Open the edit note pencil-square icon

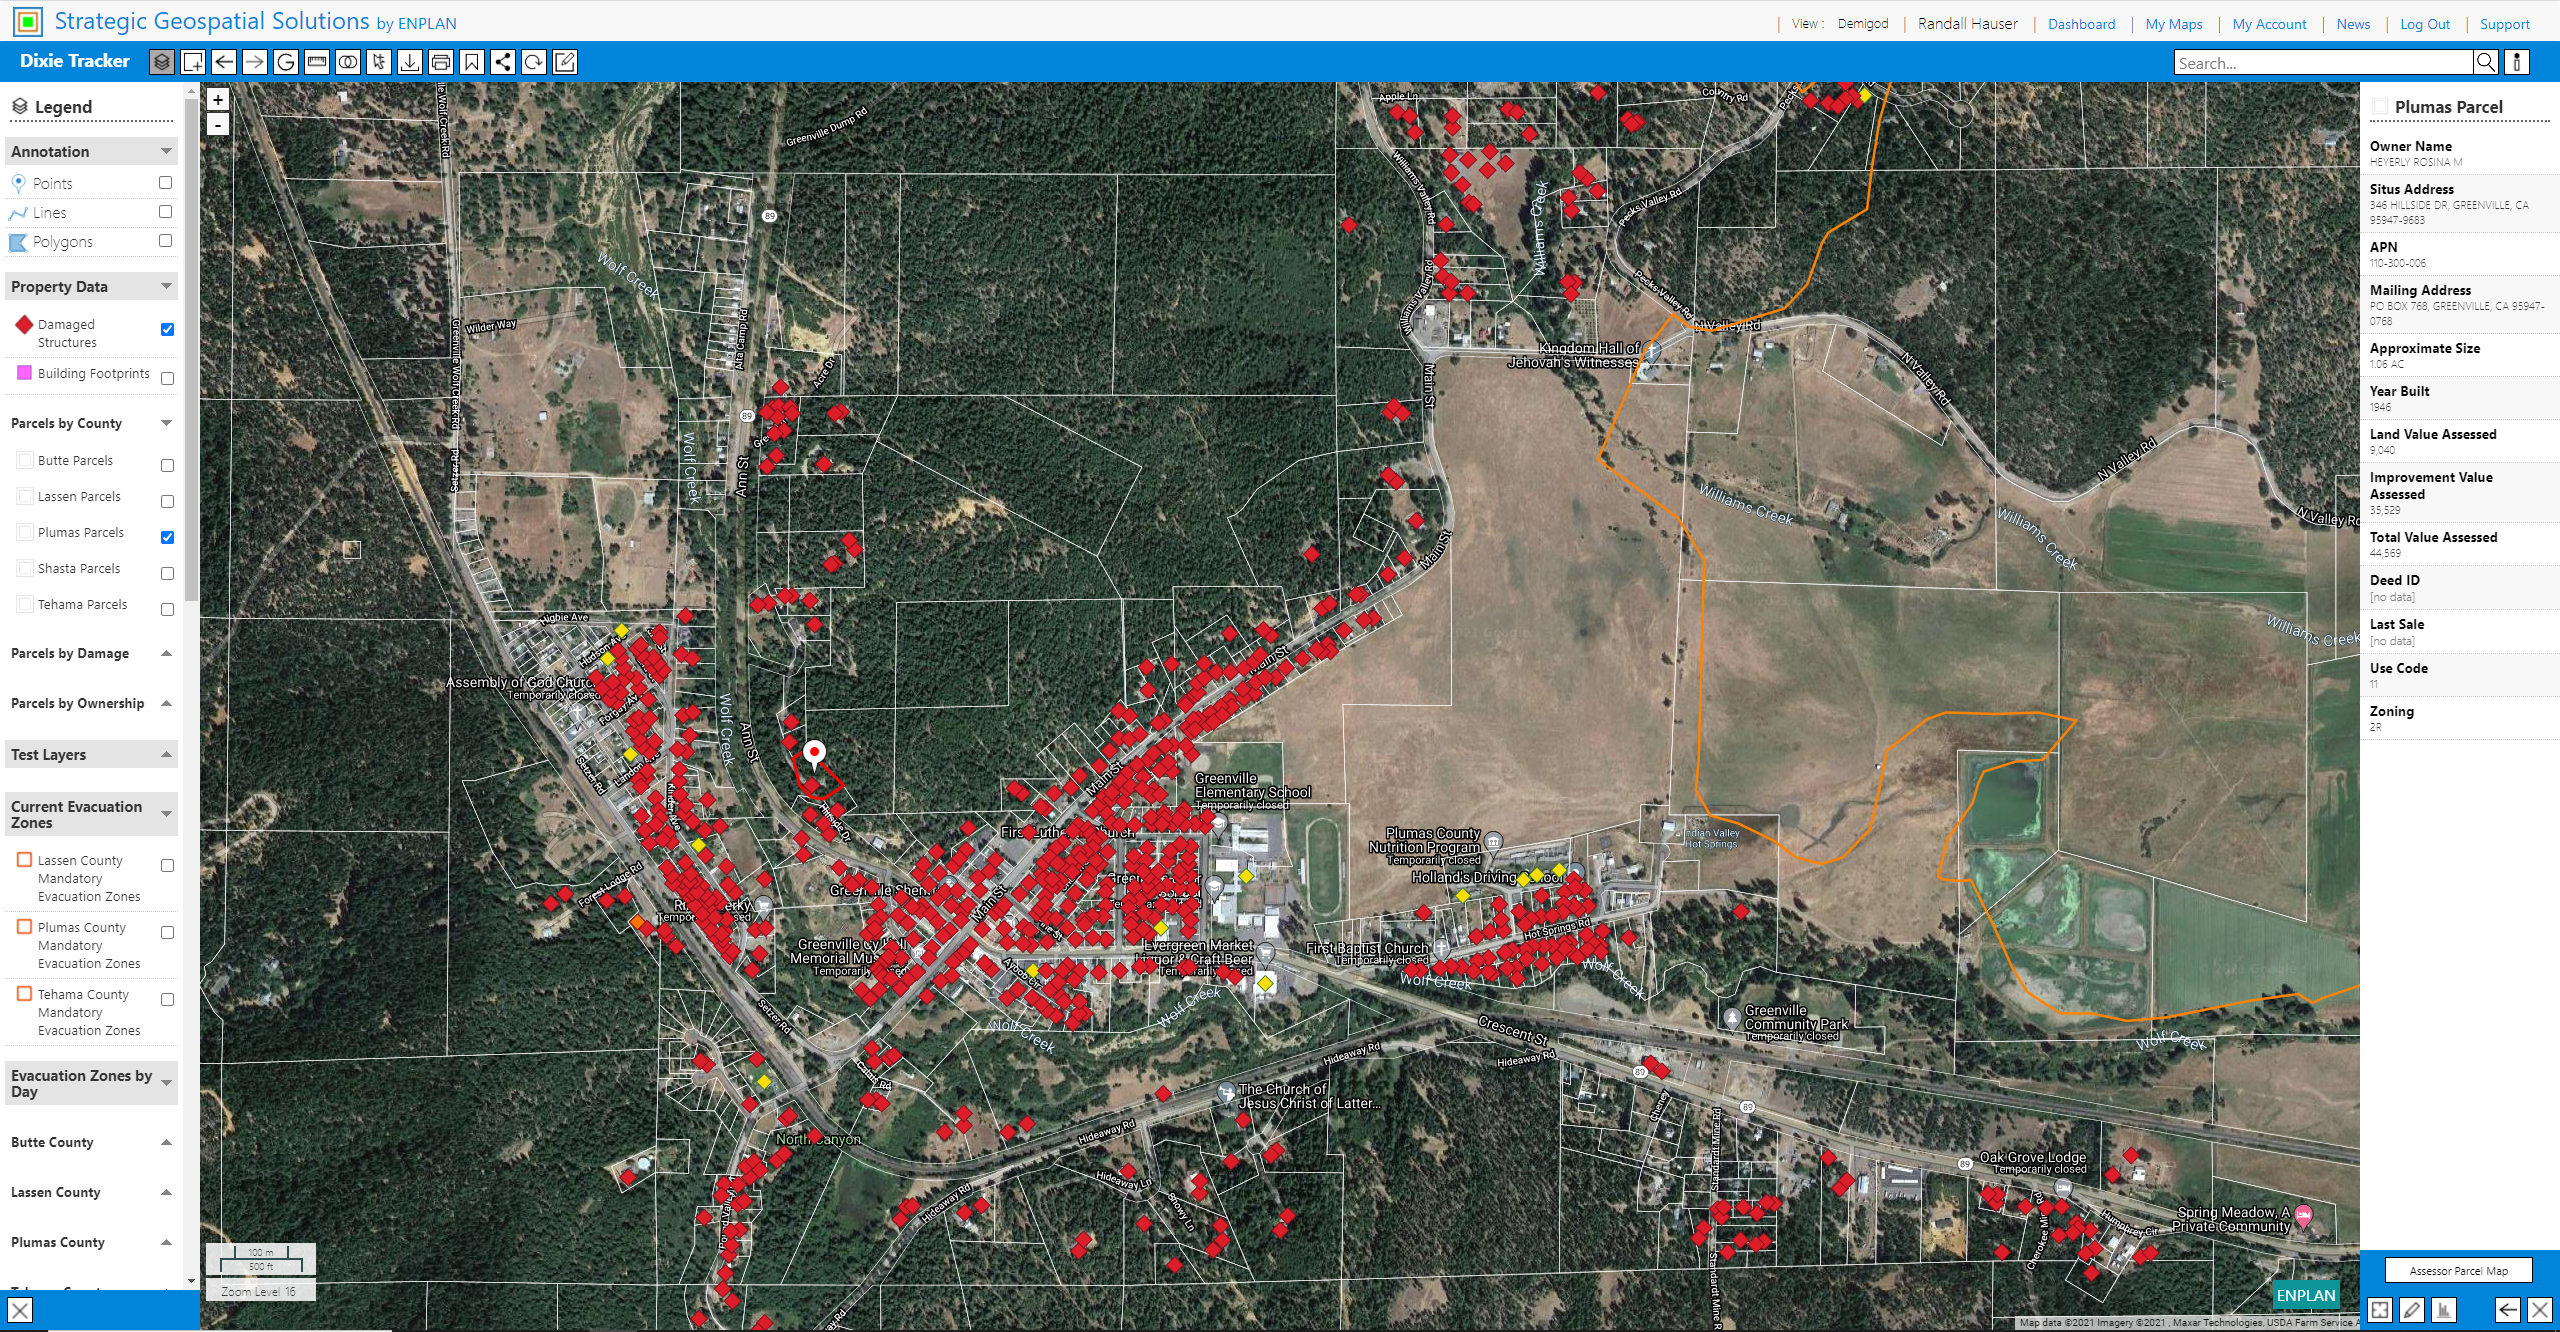pyautogui.click(x=565, y=62)
